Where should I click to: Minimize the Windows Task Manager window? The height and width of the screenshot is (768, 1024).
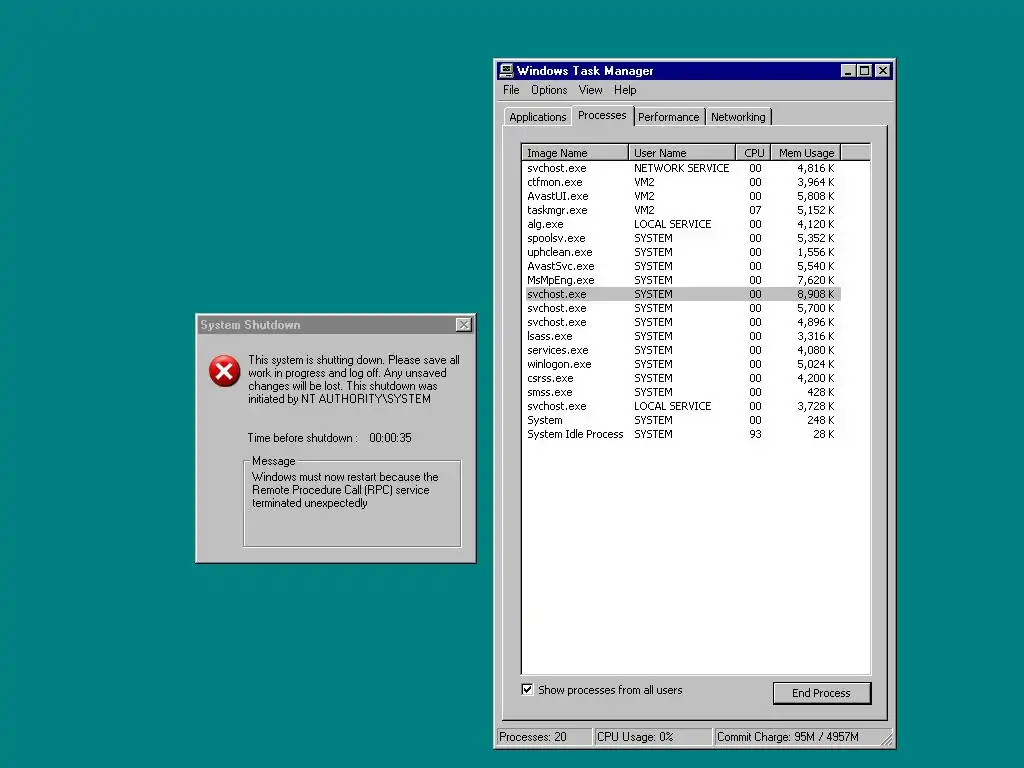click(848, 71)
